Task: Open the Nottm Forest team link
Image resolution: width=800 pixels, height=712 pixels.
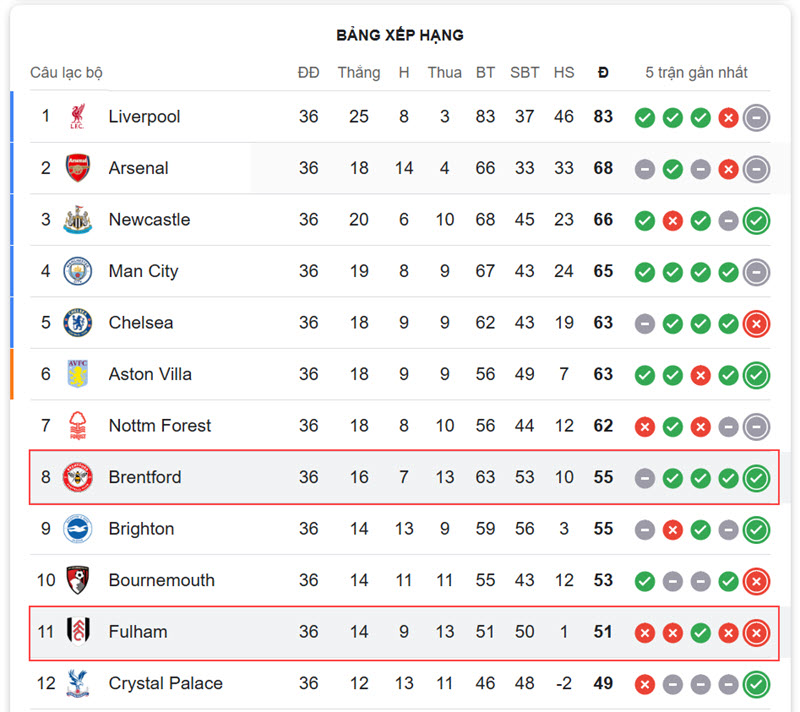Action: click(160, 425)
